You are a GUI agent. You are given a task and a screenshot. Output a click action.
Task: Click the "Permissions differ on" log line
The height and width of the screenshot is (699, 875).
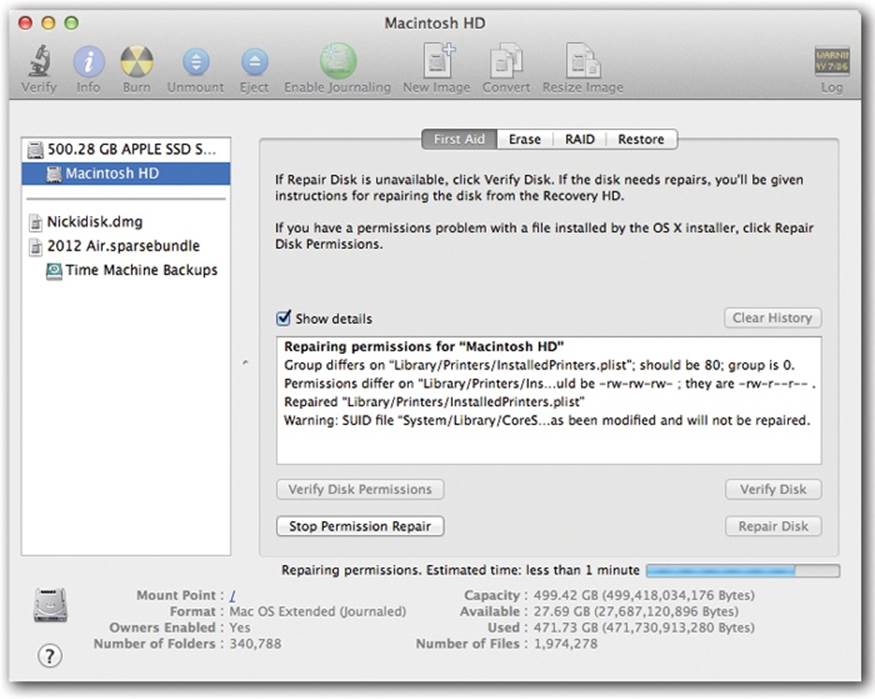550,383
